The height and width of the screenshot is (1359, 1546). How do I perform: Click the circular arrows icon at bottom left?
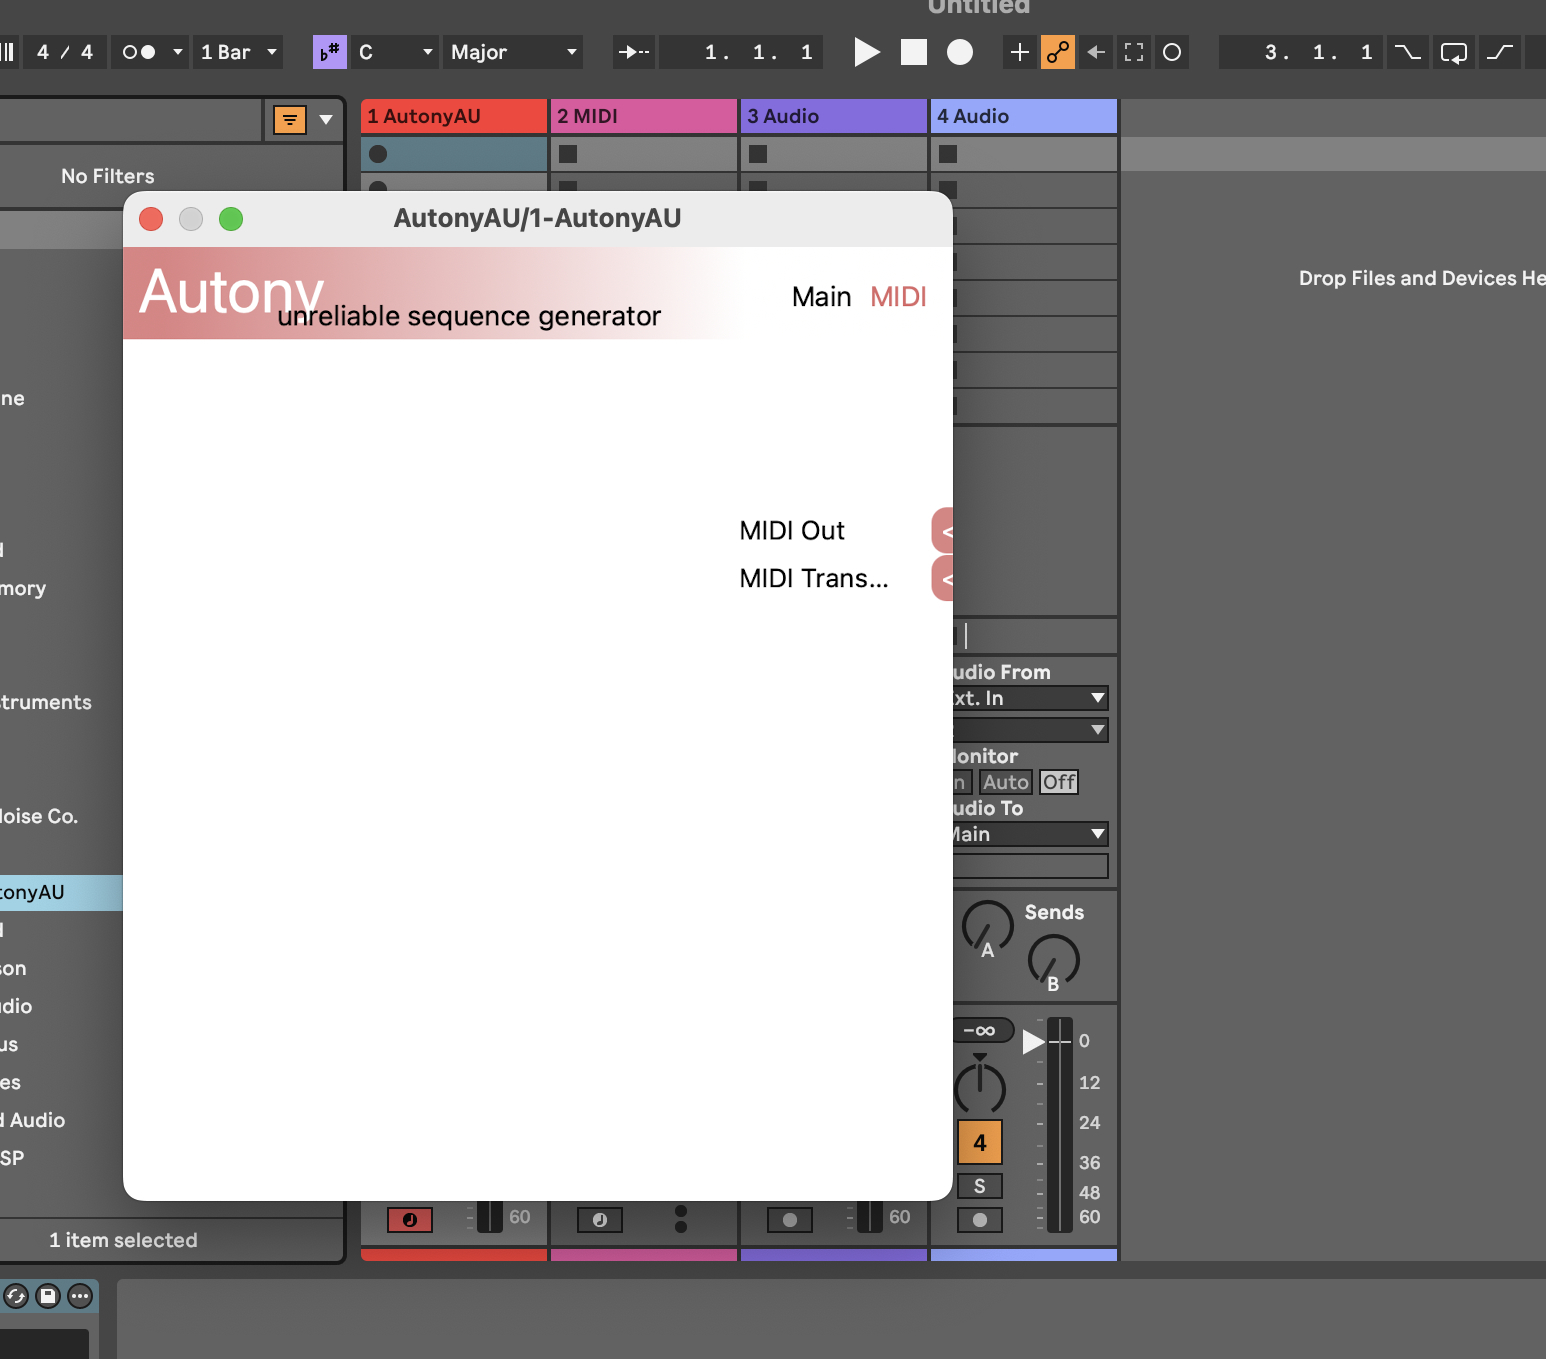pos(16,1297)
